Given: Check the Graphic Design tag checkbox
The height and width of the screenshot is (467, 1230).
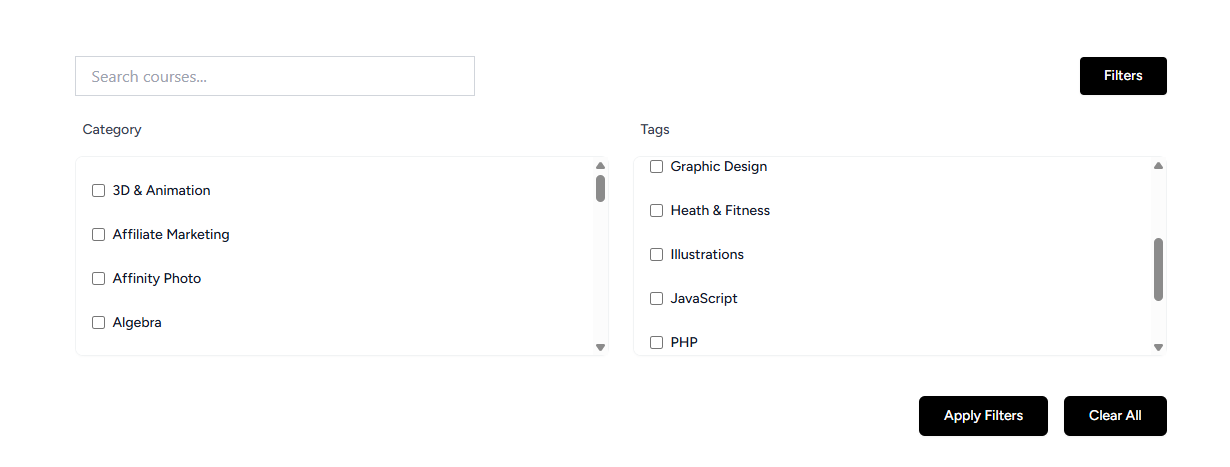Looking at the screenshot, I should (657, 167).
